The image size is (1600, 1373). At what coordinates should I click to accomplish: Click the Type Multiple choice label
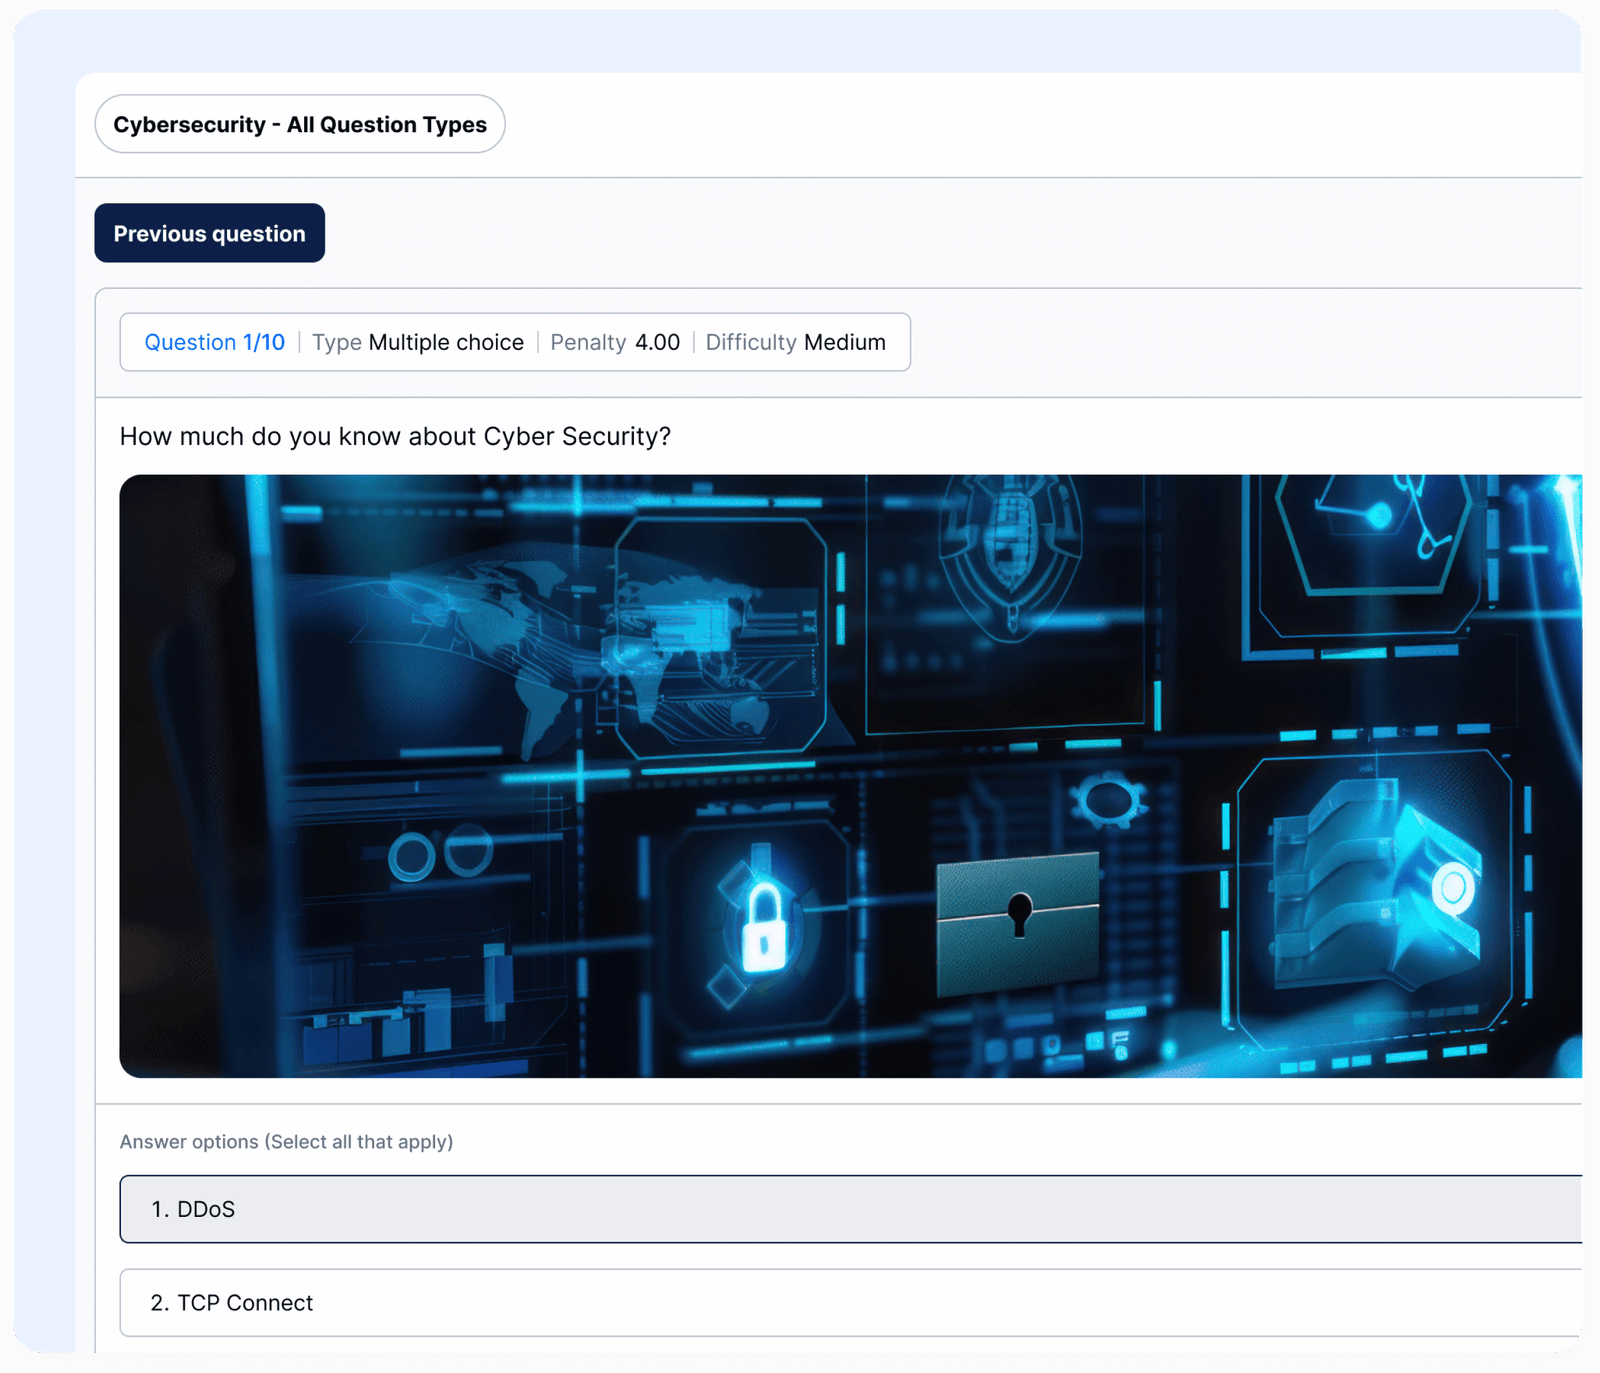[x=418, y=342]
